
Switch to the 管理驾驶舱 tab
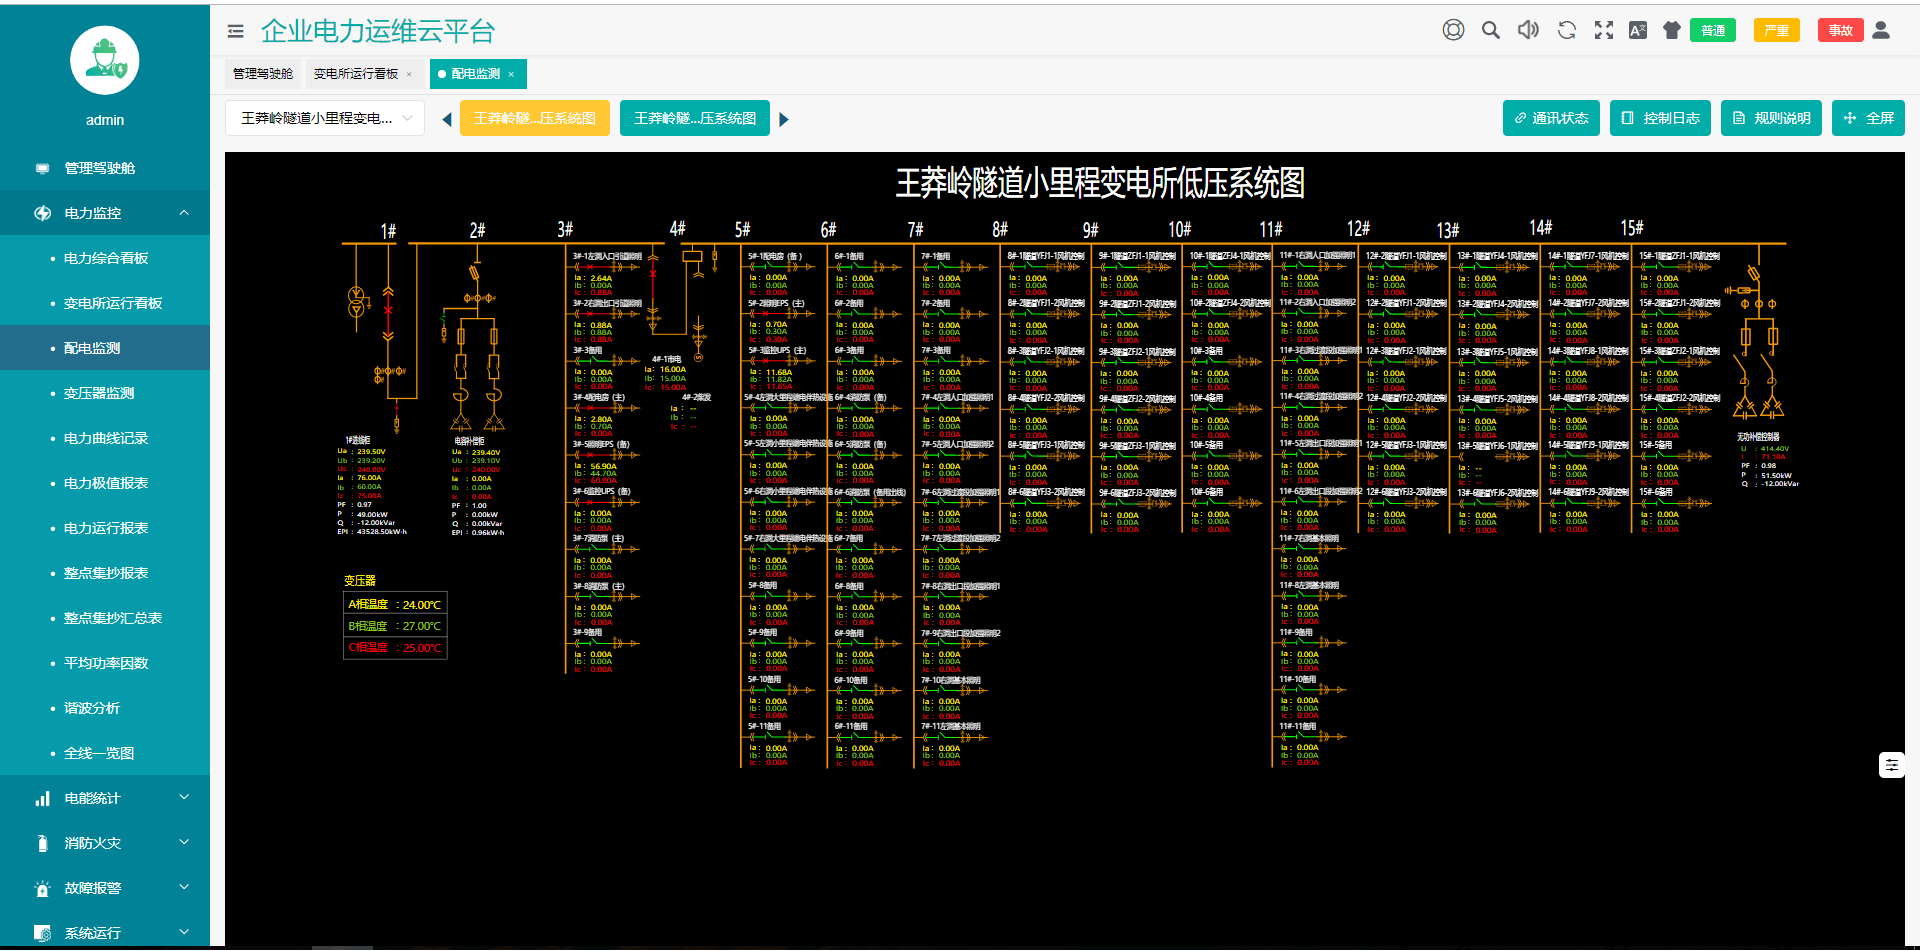tap(263, 74)
